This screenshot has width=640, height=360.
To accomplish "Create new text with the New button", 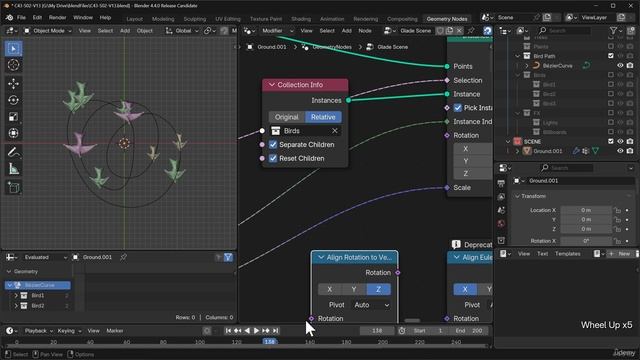I will click(x=620, y=254).
